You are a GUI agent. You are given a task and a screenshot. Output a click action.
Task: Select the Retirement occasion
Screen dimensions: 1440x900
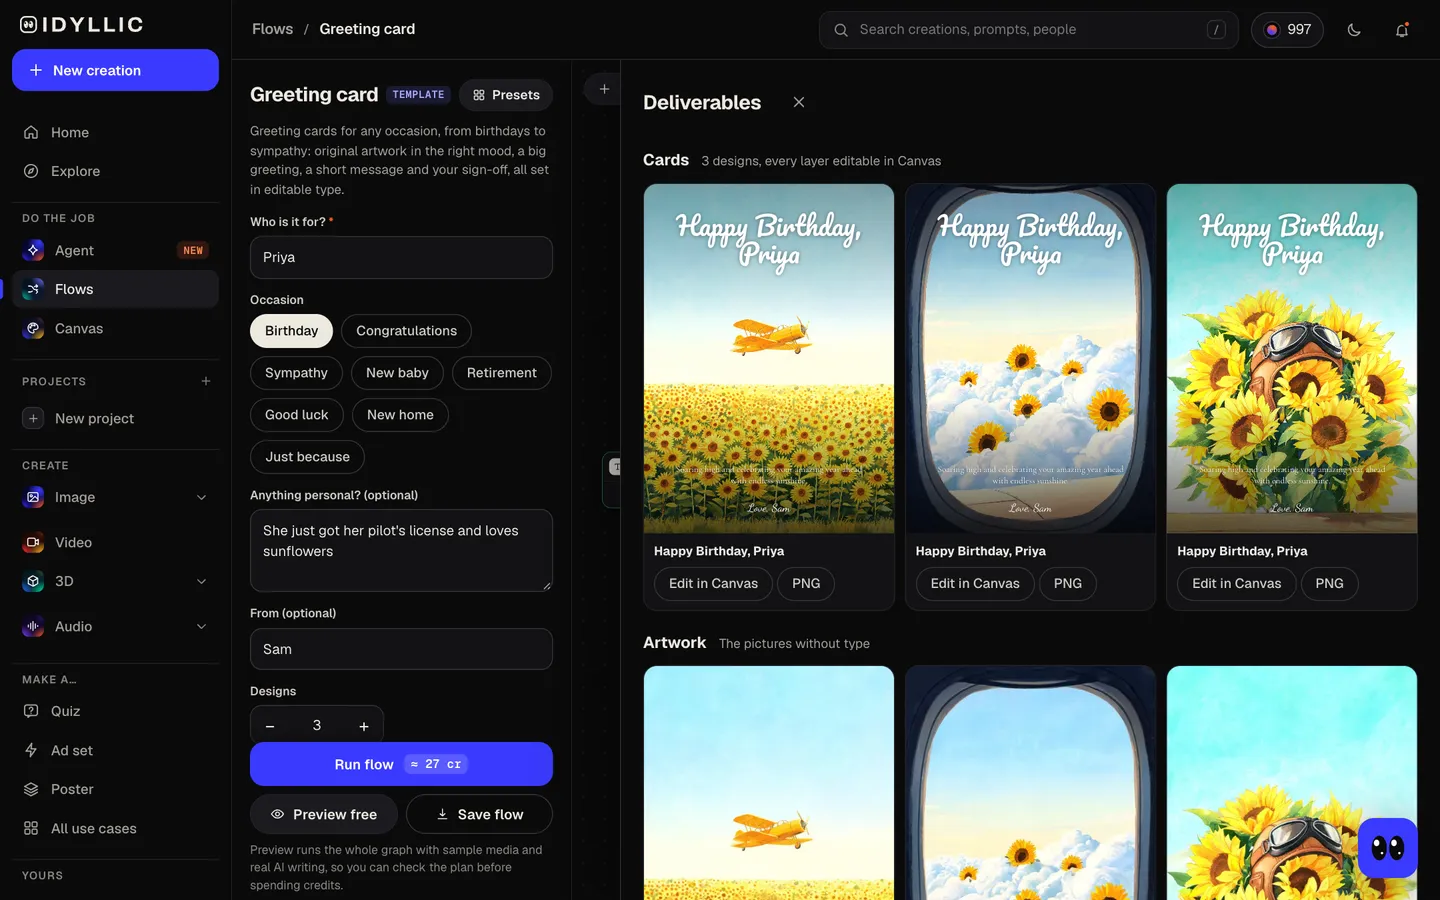(502, 373)
